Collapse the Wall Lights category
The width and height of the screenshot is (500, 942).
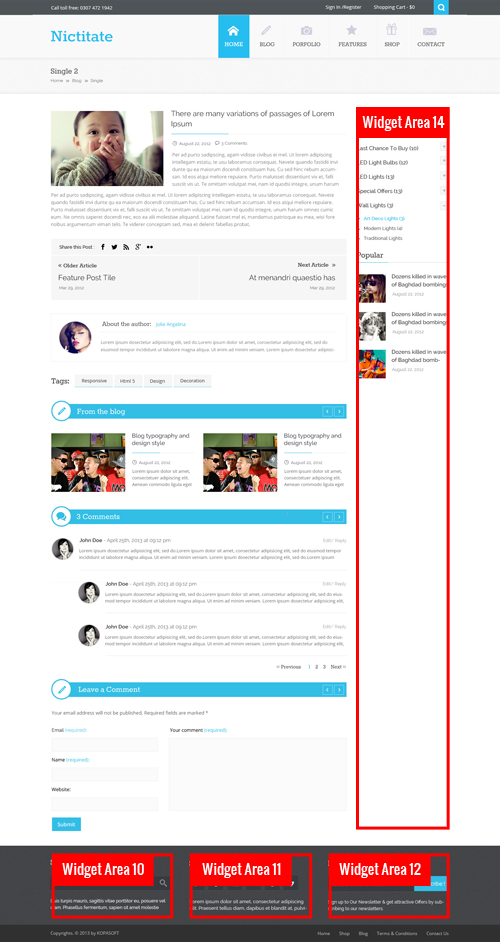pyautogui.click(x=444, y=205)
